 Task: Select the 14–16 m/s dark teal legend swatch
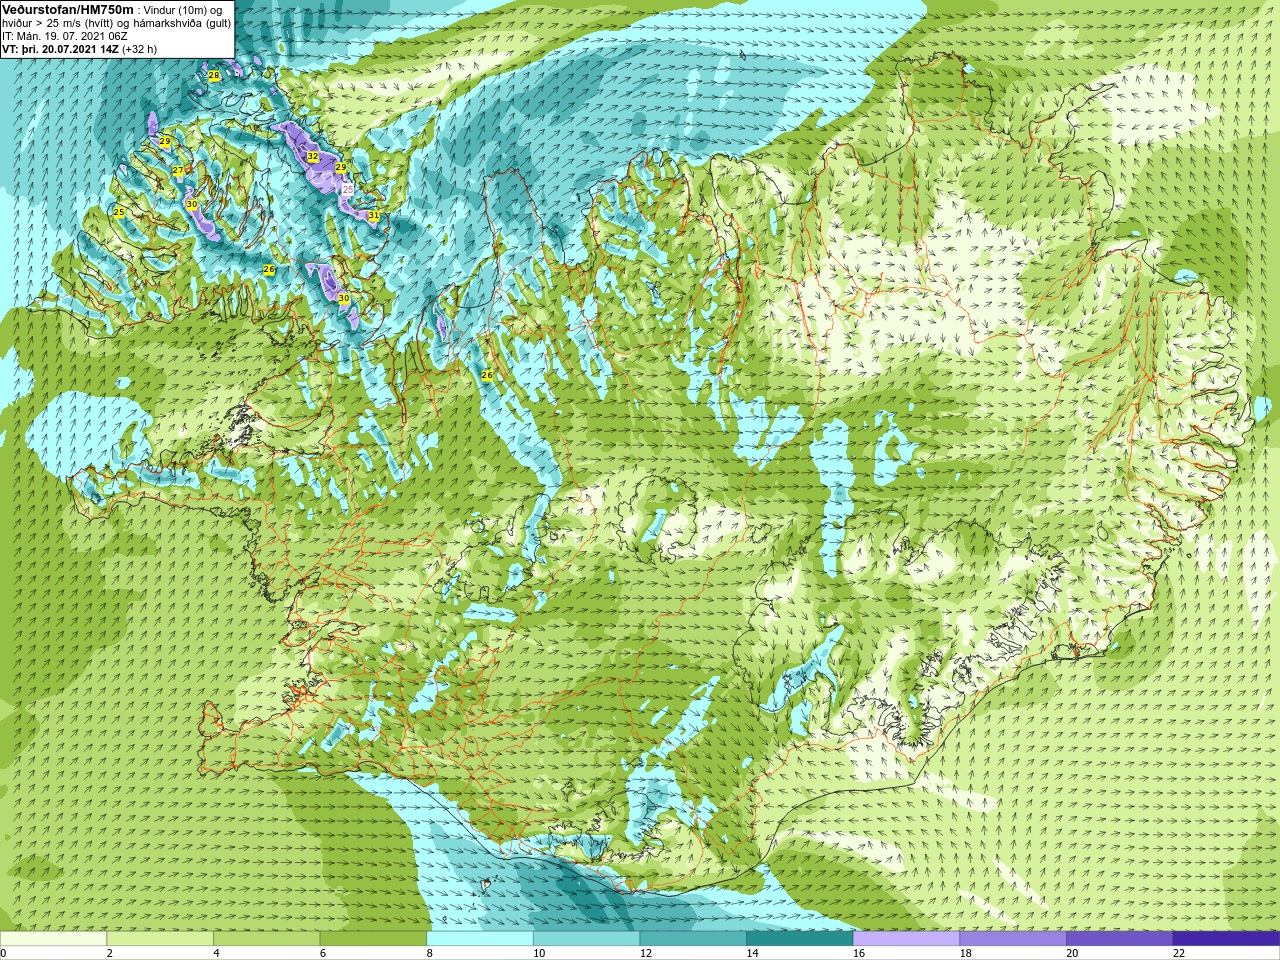(800, 939)
